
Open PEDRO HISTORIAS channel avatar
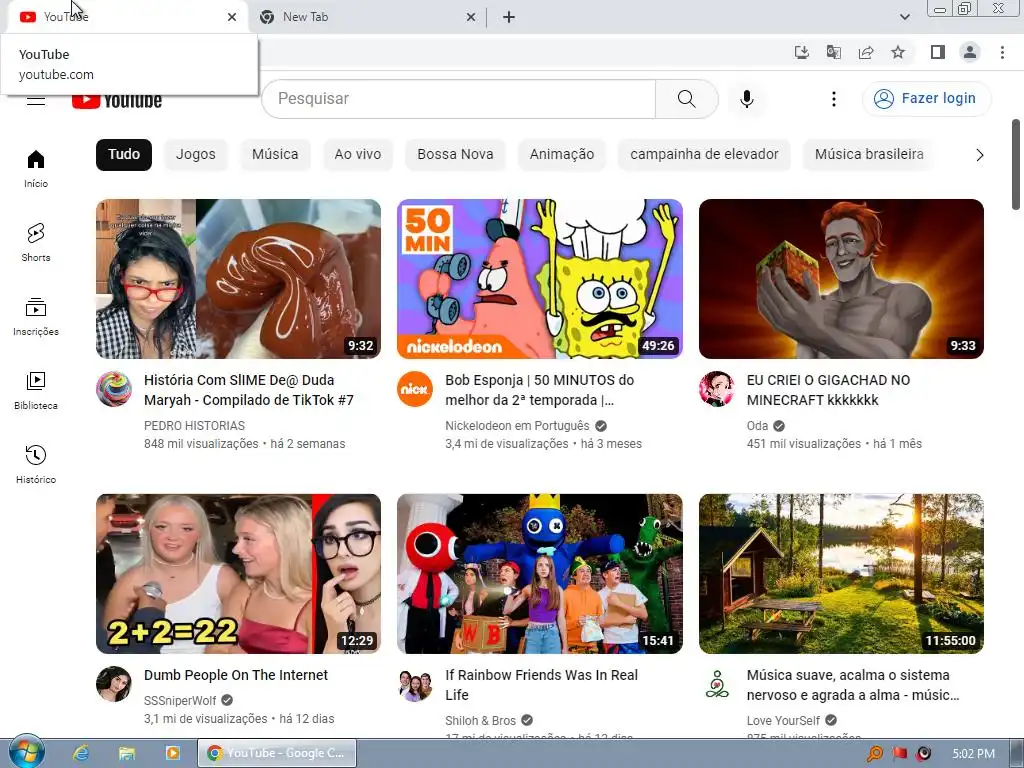(x=114, y=389)
